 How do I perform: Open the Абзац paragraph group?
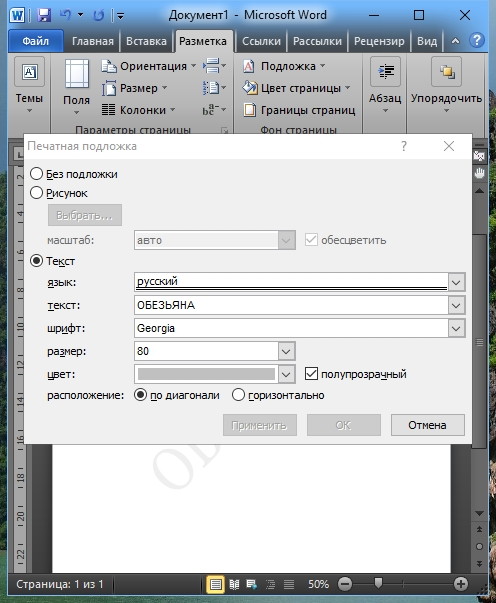(385, 85)
